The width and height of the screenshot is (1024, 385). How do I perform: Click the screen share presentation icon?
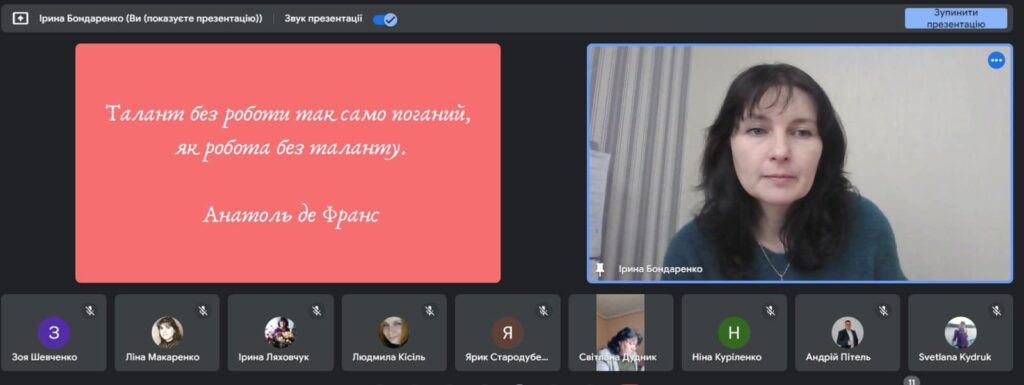[x=20, y=19]
